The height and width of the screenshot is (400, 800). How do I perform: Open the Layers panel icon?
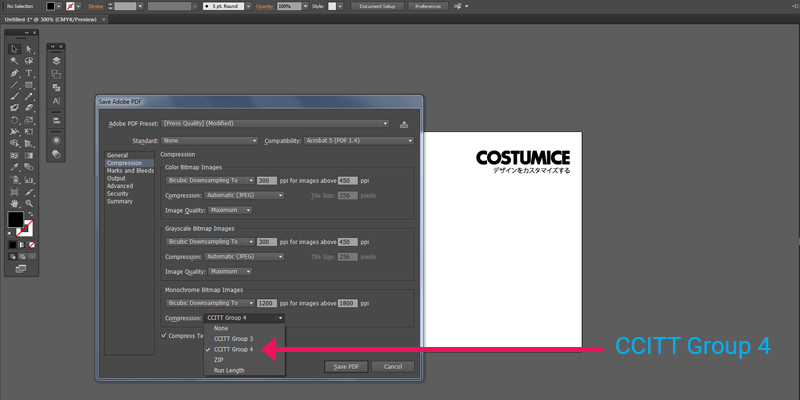coord(56,60)
